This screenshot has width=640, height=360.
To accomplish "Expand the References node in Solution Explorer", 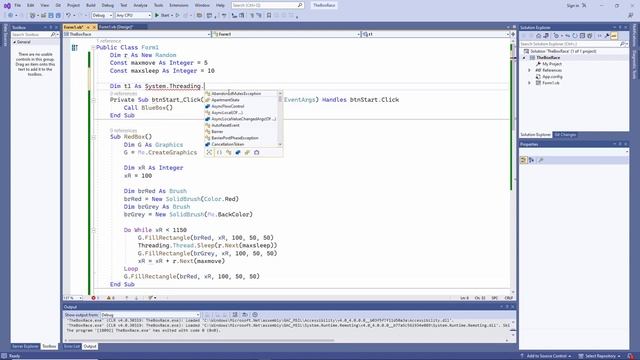I will [x=529, y=70].
